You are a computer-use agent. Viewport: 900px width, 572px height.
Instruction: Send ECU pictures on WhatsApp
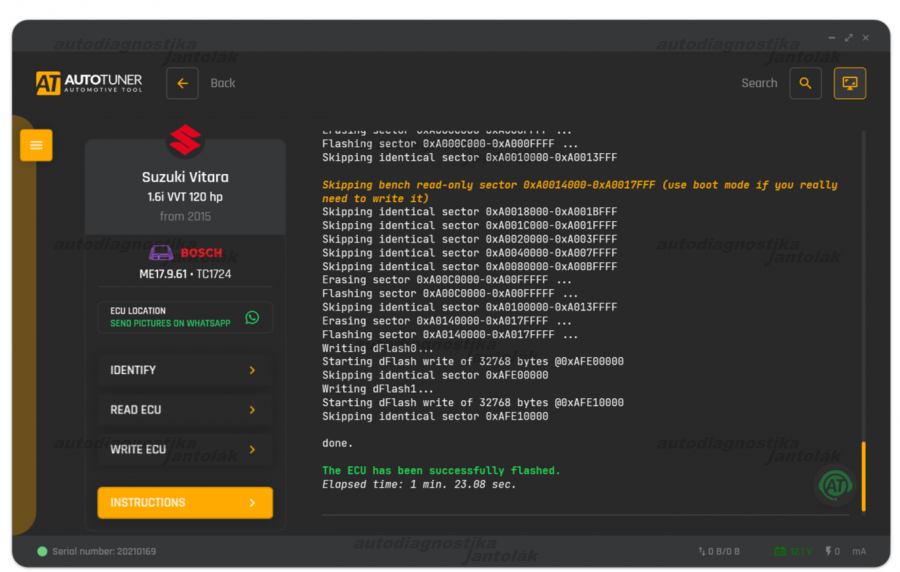pos(185,317)
